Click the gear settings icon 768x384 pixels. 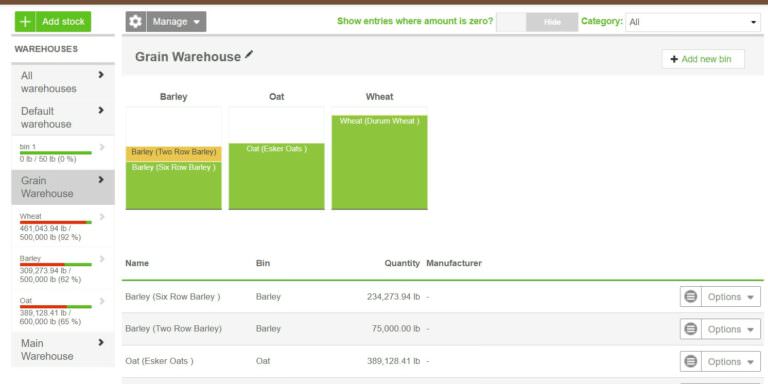(x=136, y=22)
